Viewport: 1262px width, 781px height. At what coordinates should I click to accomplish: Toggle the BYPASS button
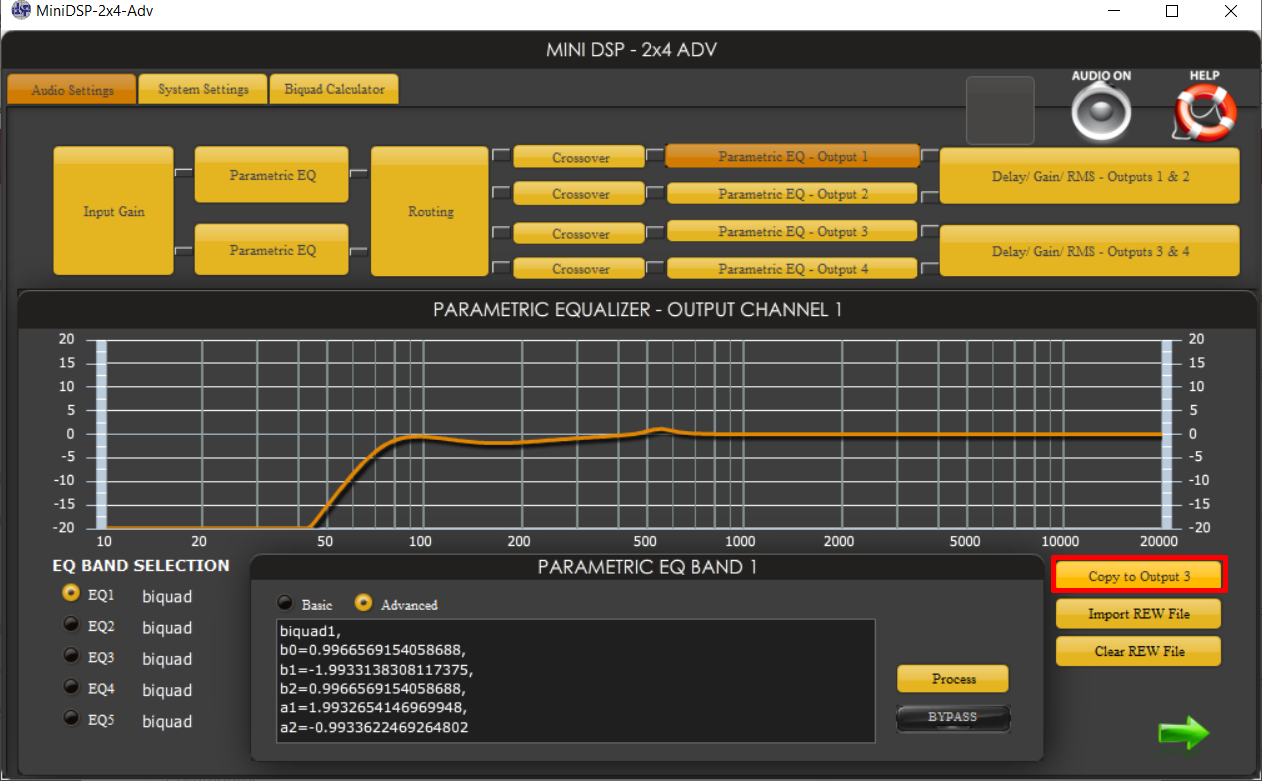(953, 718)
